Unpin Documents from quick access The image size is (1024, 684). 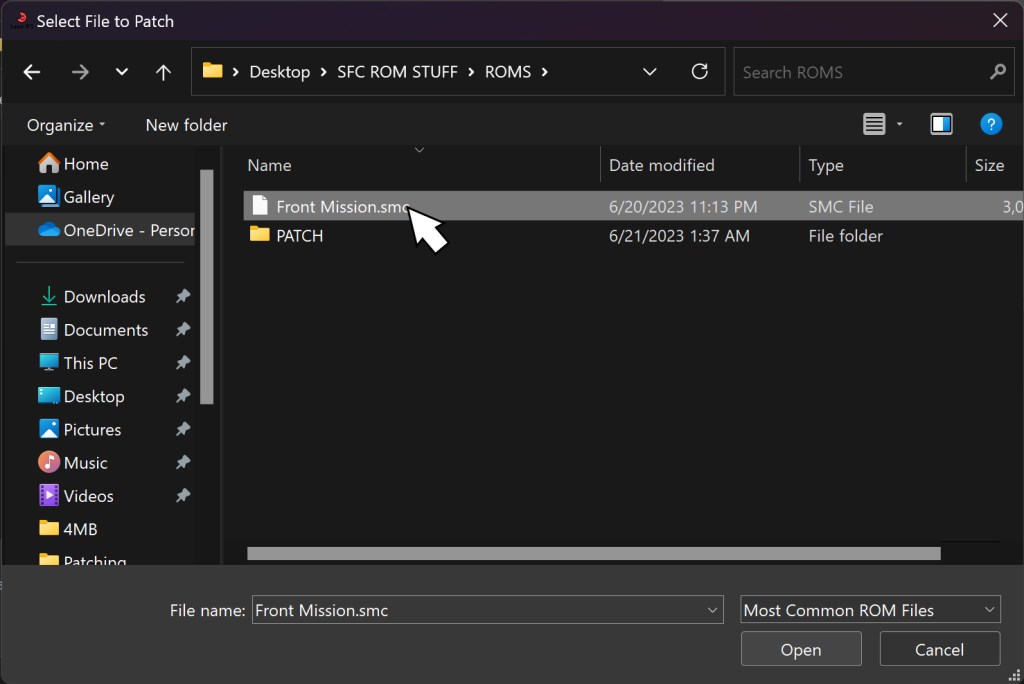click(x=182, y=330)
